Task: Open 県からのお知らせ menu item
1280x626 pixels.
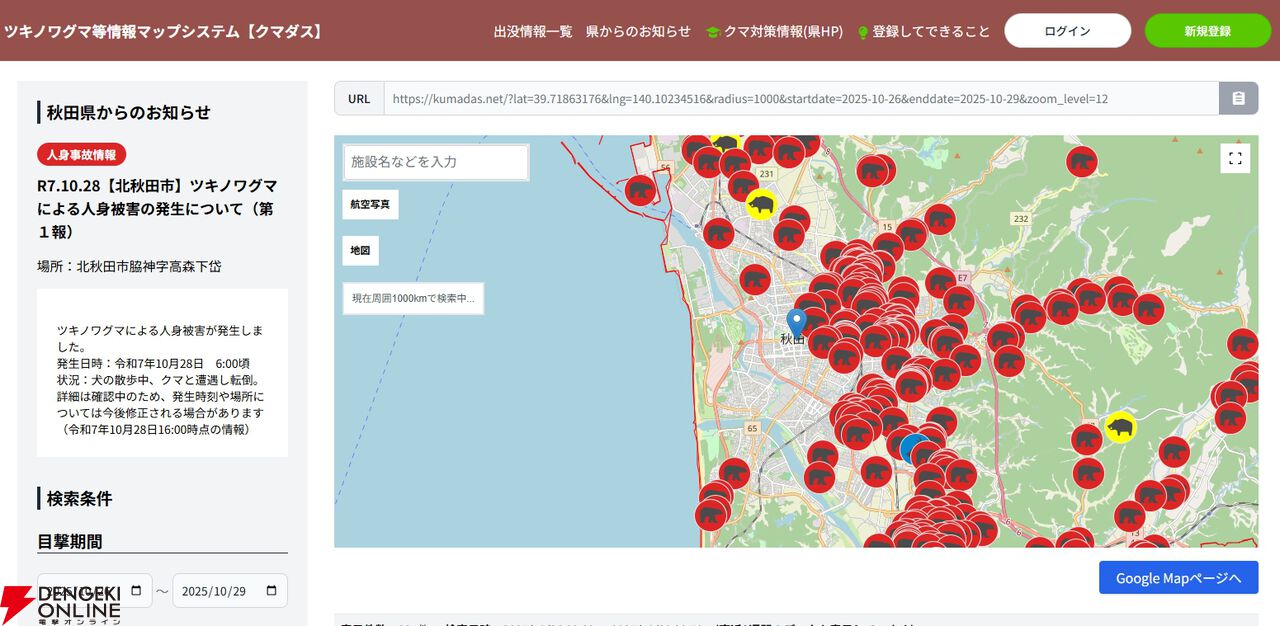Action: [x=638, y=31]
